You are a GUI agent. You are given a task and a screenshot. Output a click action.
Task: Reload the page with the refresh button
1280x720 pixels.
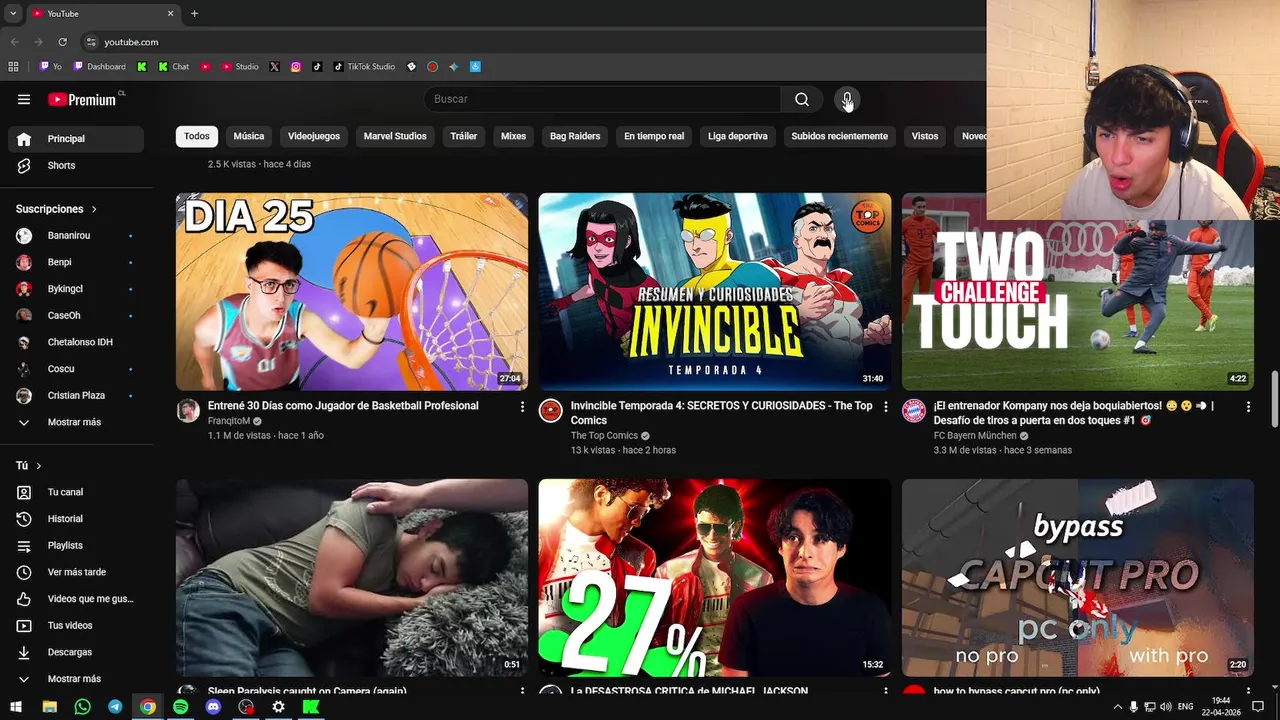click(62, 42)
